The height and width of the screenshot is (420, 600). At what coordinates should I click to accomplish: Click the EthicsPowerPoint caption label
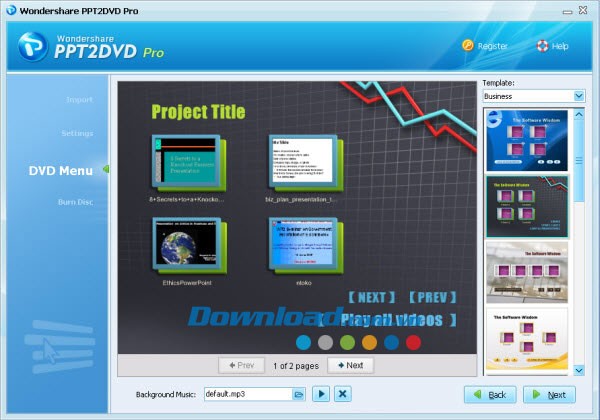(187, 283)
